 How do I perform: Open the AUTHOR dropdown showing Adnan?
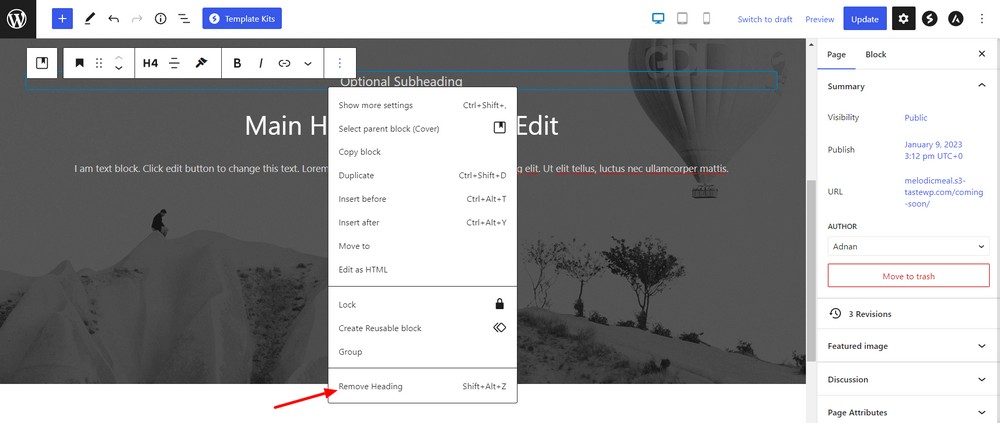(x=908, y=246)
